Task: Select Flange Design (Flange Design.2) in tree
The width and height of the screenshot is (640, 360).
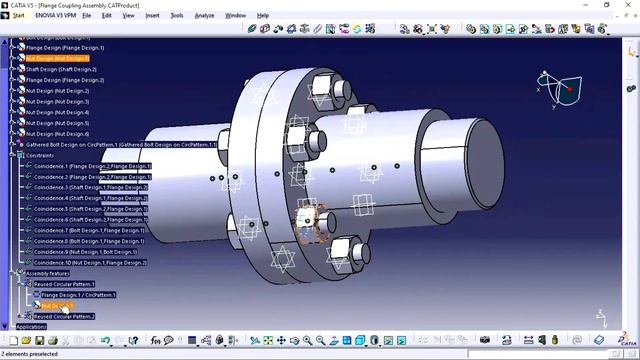Action: tap(65, 80)
